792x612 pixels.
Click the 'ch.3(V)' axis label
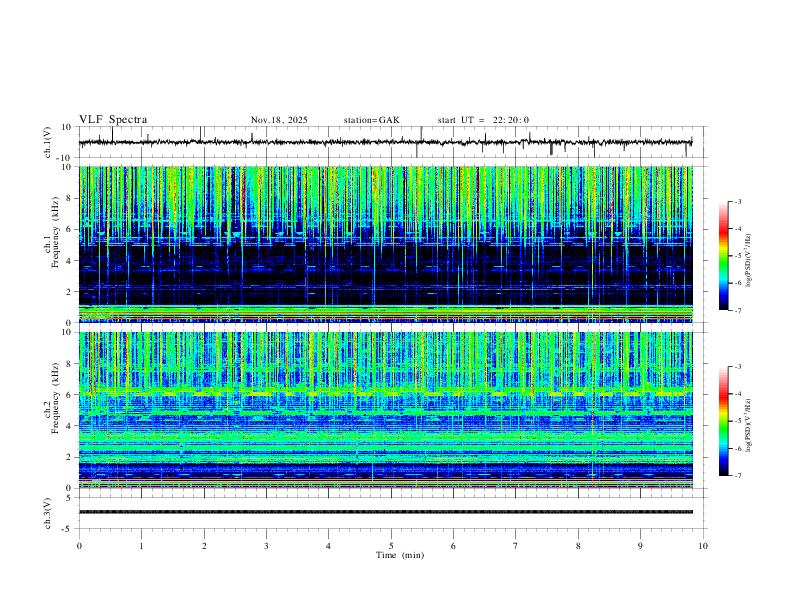[x=48, y=513]
